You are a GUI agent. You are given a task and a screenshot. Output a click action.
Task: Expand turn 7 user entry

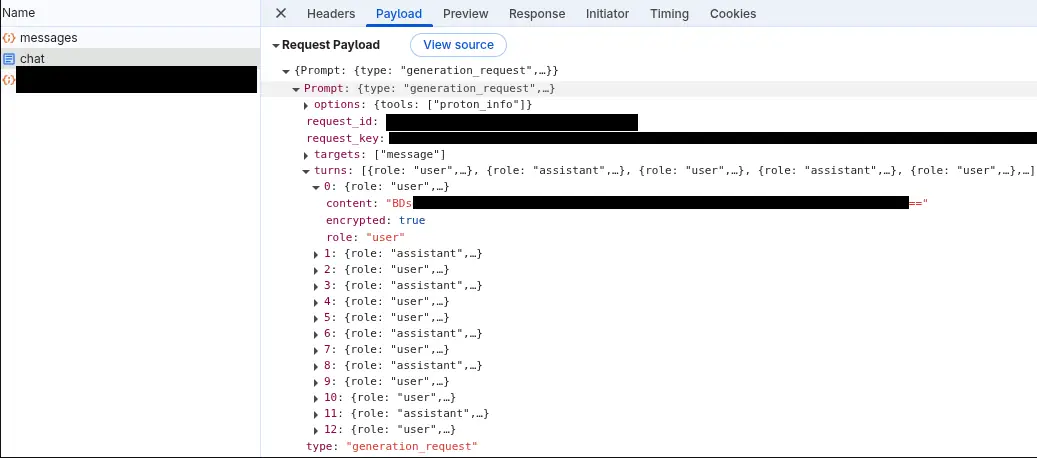(x=316, y=350)
